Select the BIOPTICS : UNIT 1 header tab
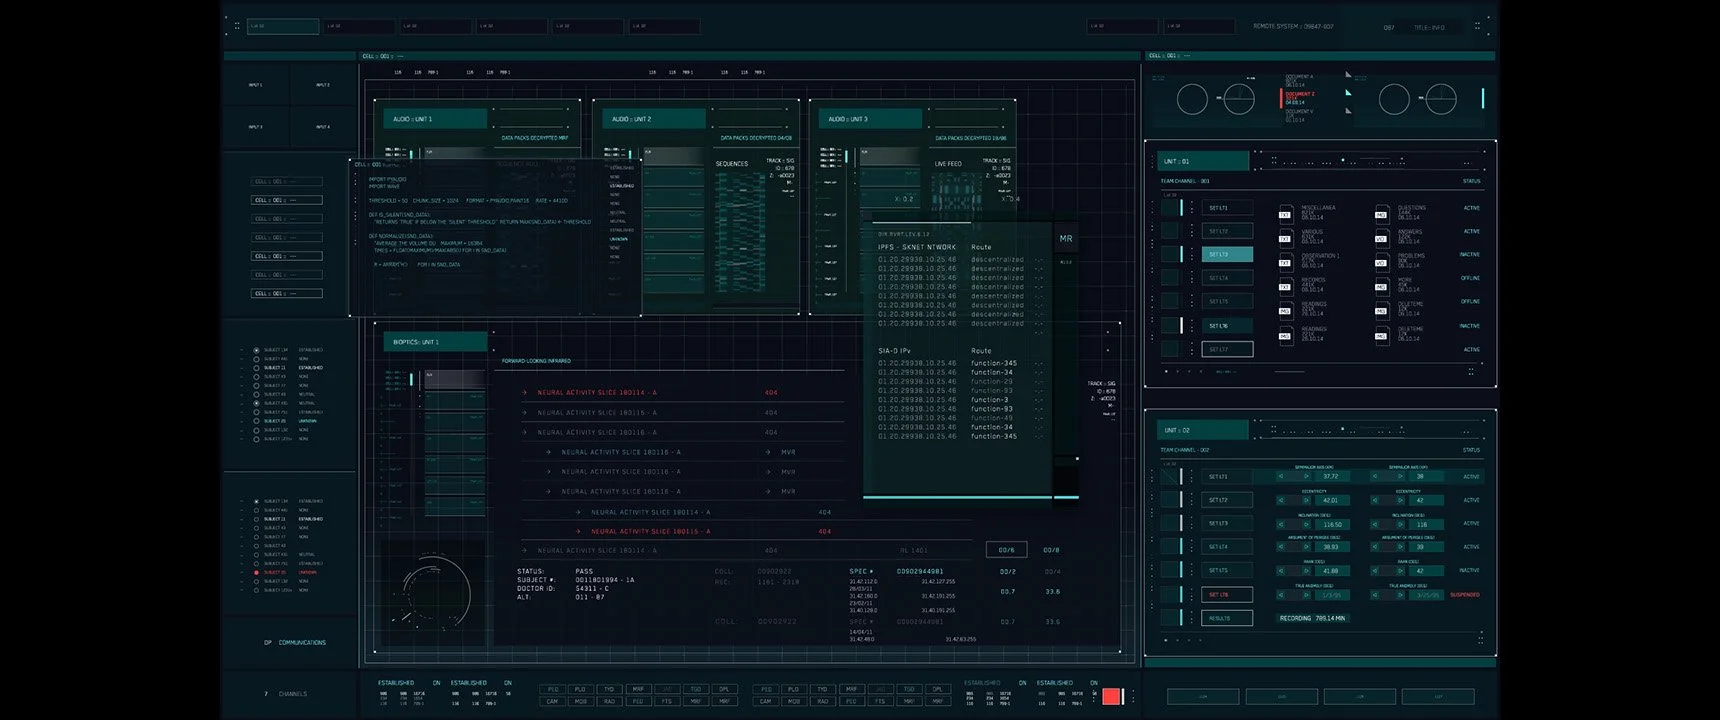Viewport: 1720px width, 720px height. [x=435, y=342]
